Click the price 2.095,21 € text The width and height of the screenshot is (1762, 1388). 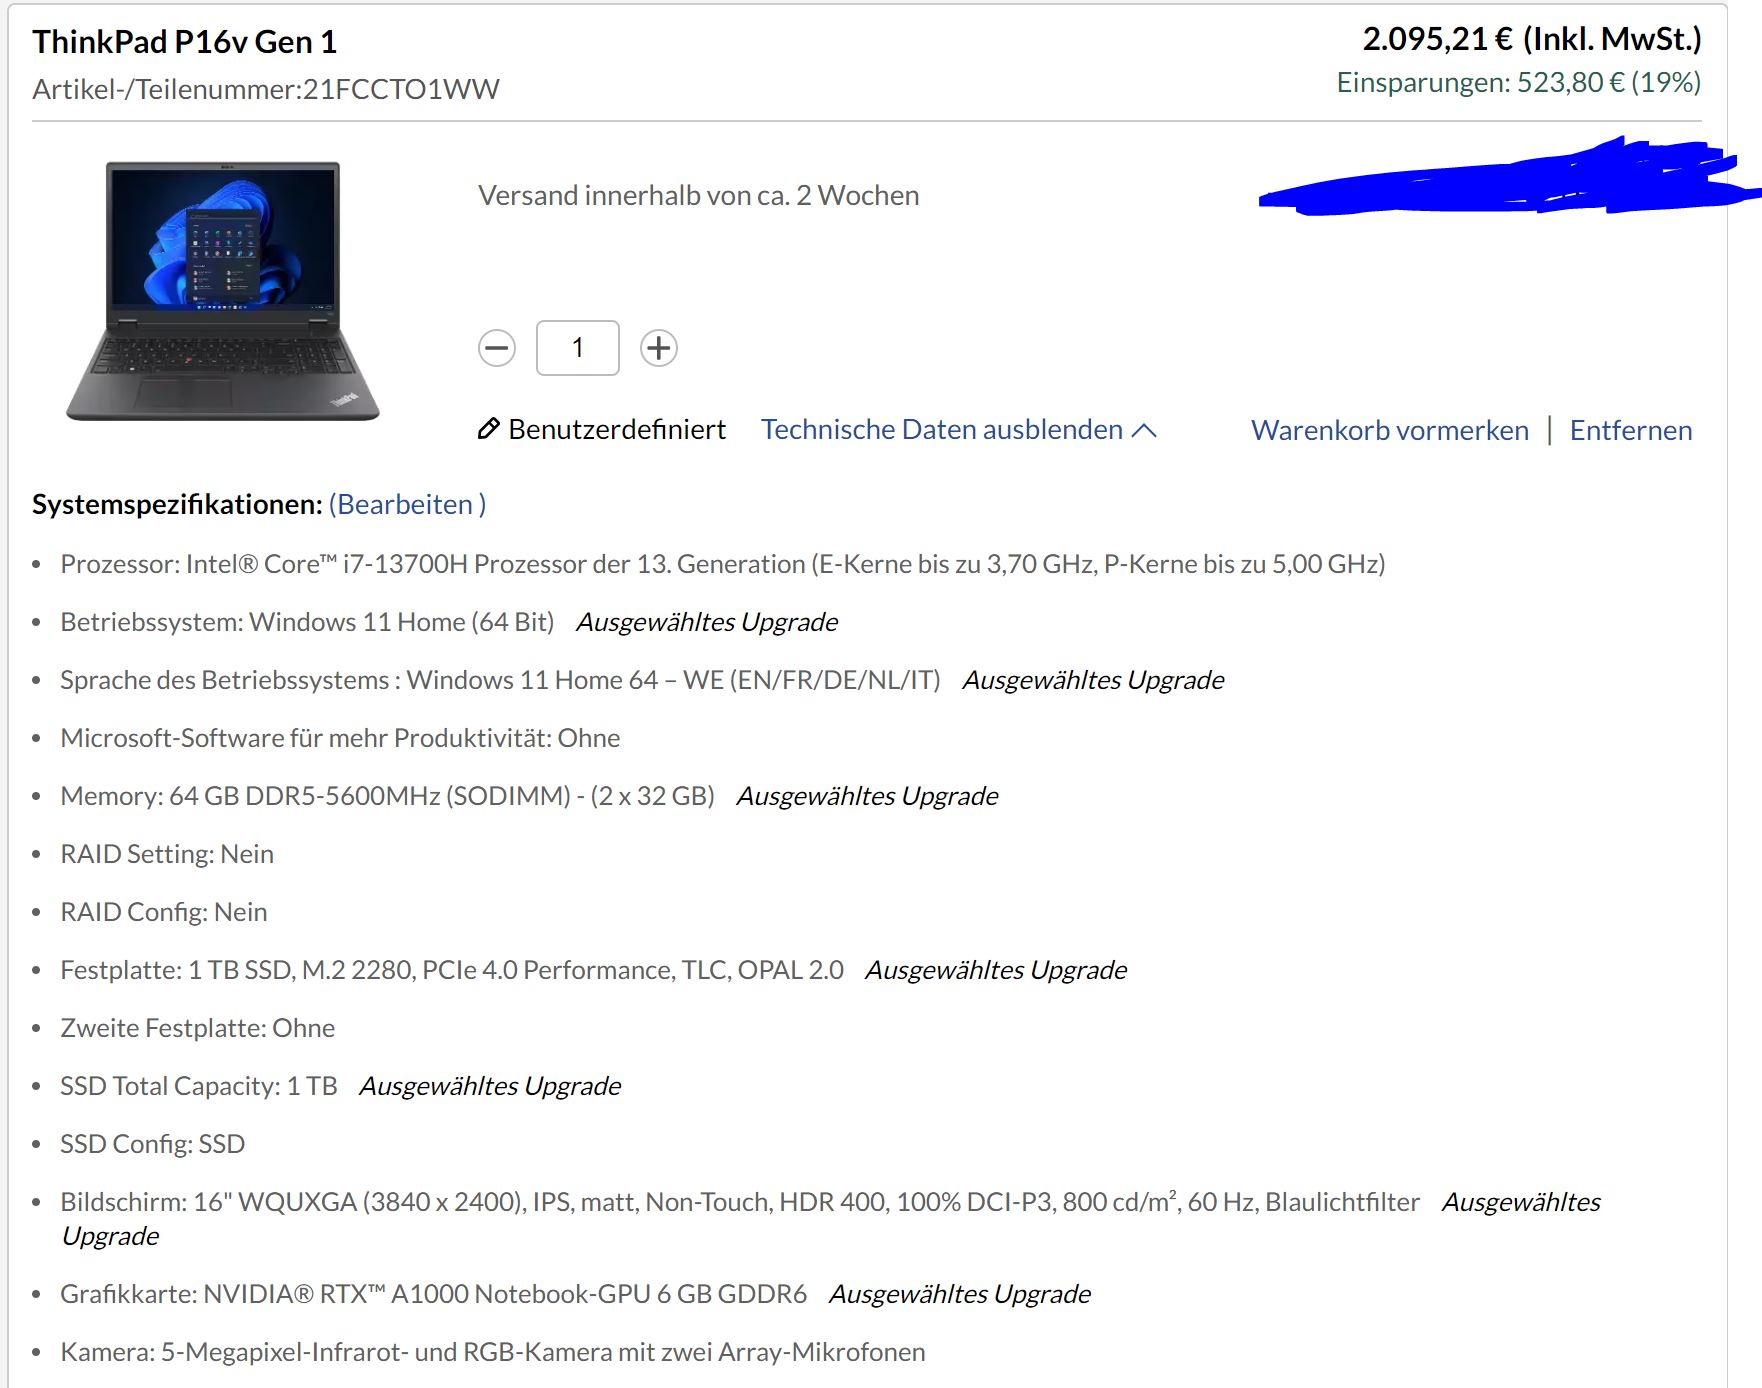1437,39
